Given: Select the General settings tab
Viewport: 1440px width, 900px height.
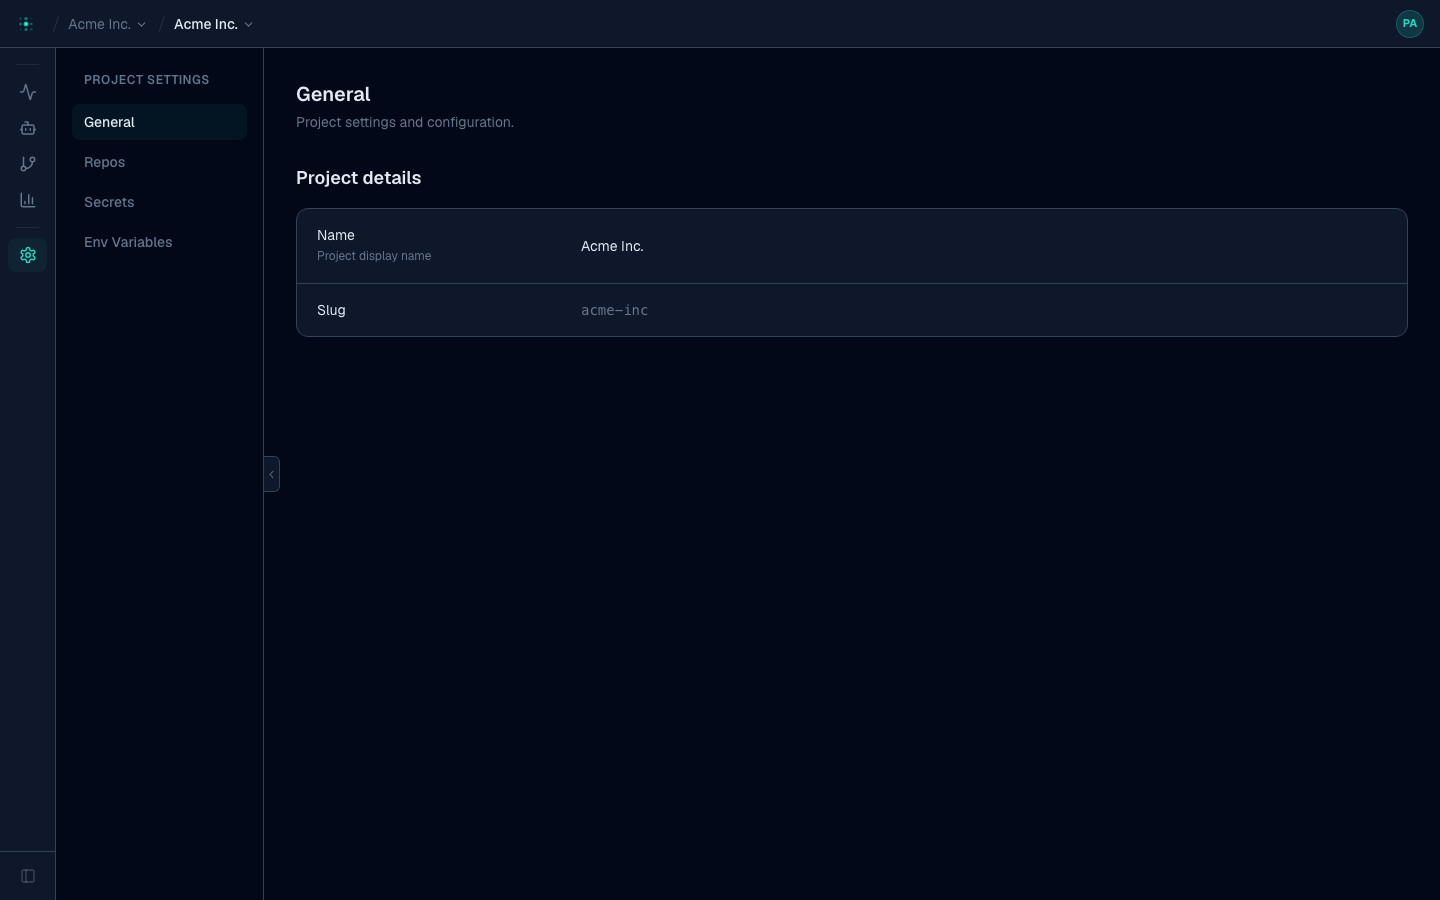Looking at the screenshot, I should coord(159,122).
